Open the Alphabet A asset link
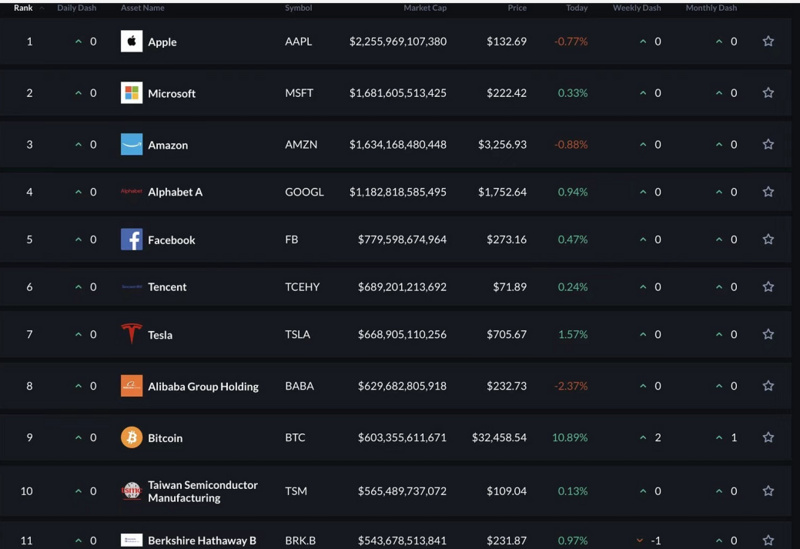This screenshot has height=549, width=800. tap(175, 192)
